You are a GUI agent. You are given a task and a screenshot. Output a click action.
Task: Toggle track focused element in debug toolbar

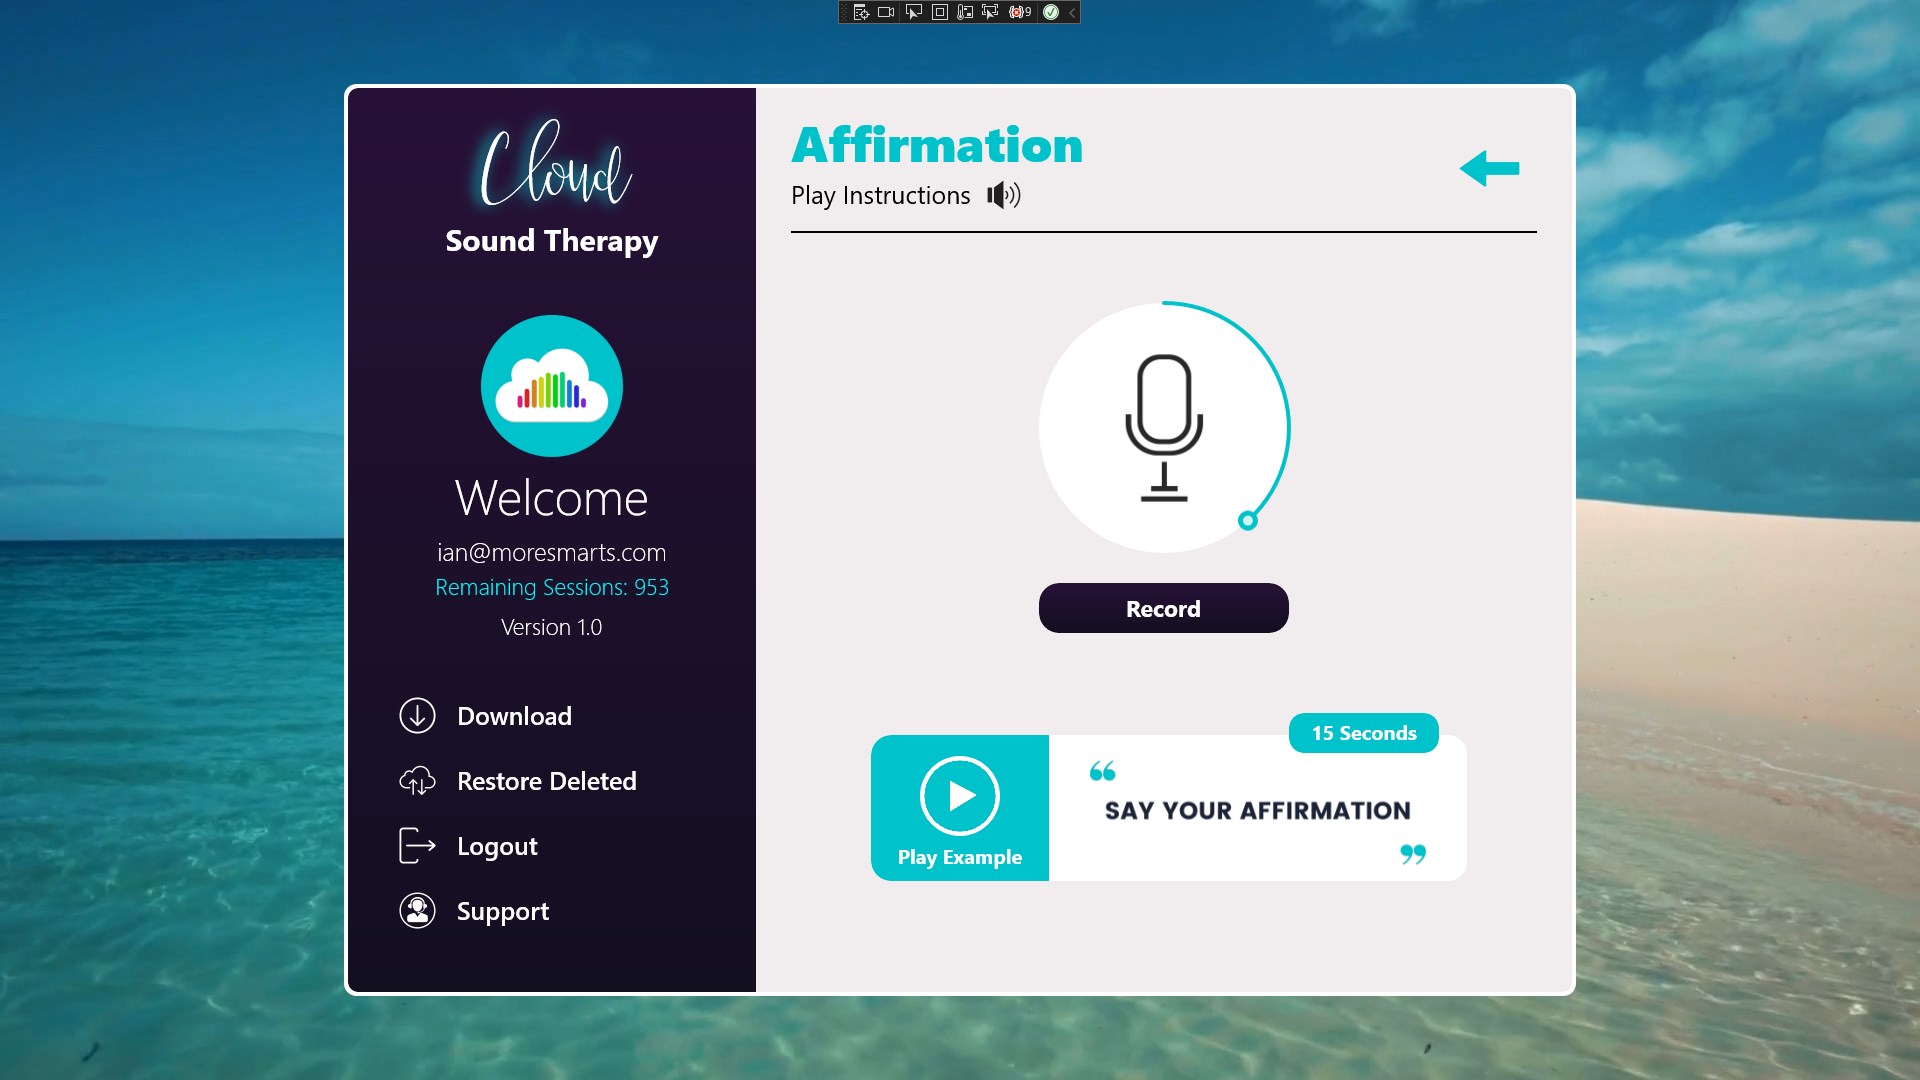click(x=990, y=12)
